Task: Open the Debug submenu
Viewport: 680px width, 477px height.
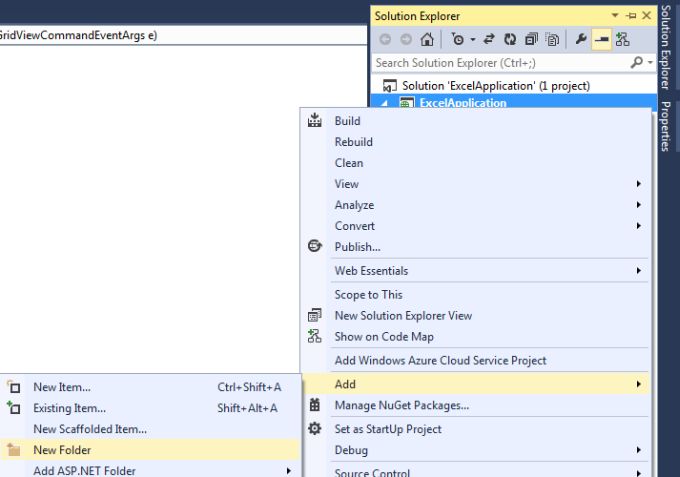Action: 476,450
